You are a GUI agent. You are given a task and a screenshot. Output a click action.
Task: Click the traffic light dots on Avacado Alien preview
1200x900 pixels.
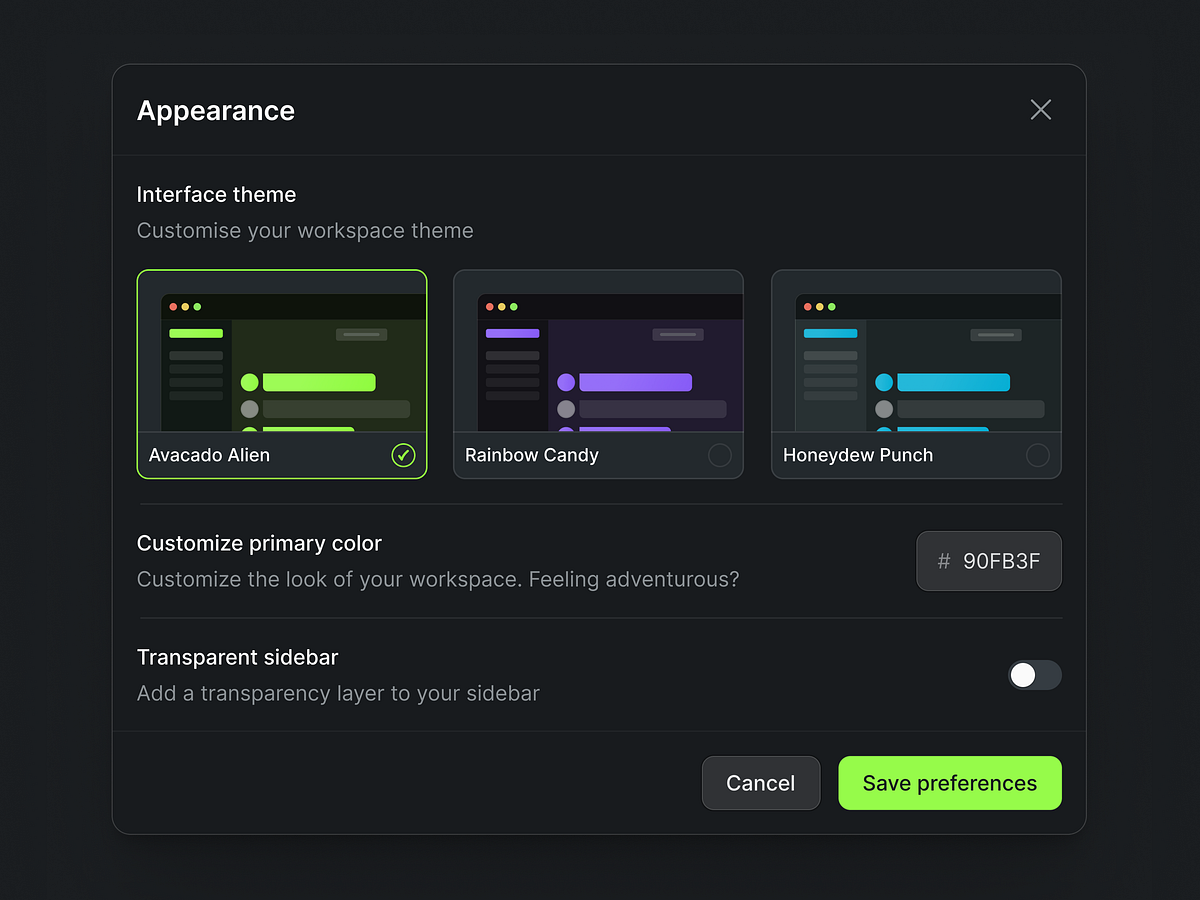(185, 305)
